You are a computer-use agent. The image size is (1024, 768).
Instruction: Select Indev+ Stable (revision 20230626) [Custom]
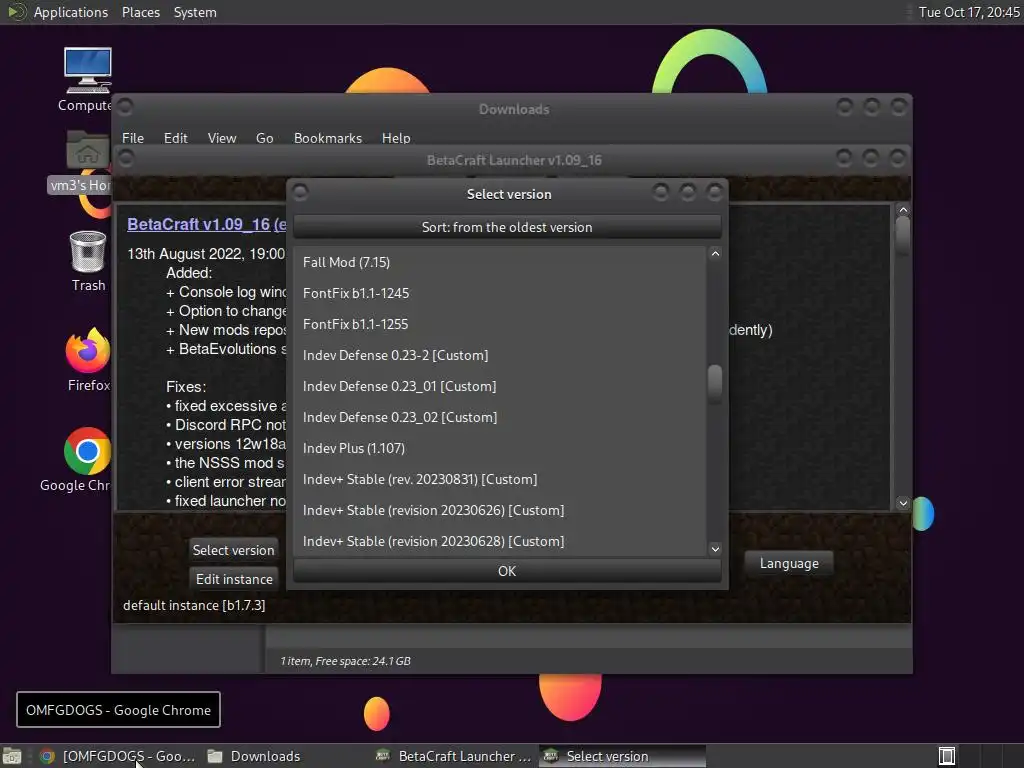coord(500,510)
